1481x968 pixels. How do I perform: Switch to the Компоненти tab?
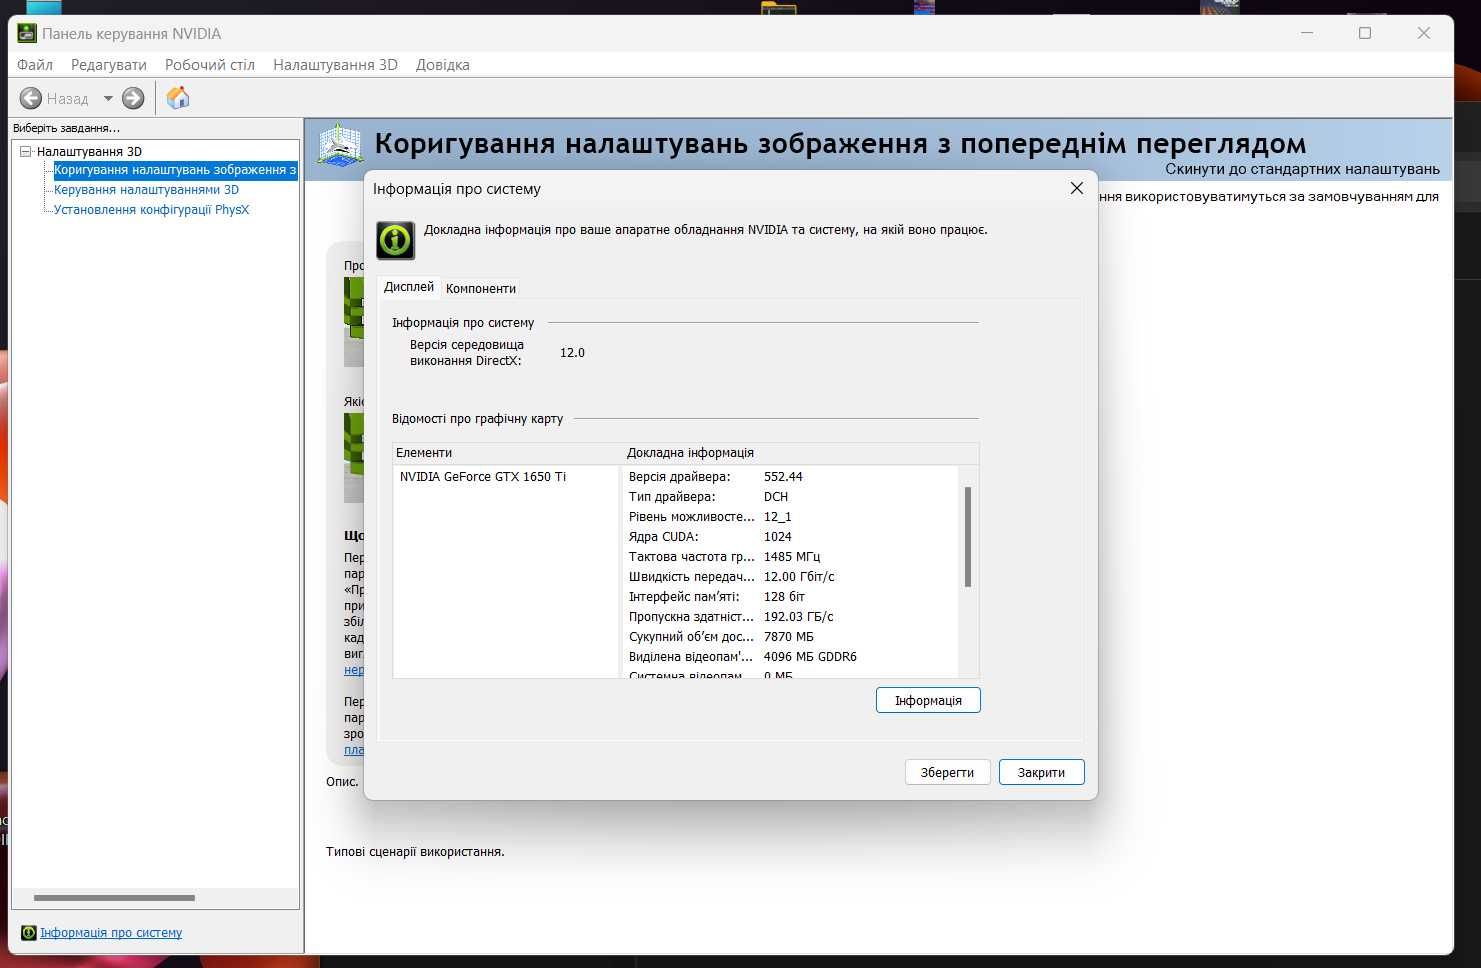pos(481,288)
